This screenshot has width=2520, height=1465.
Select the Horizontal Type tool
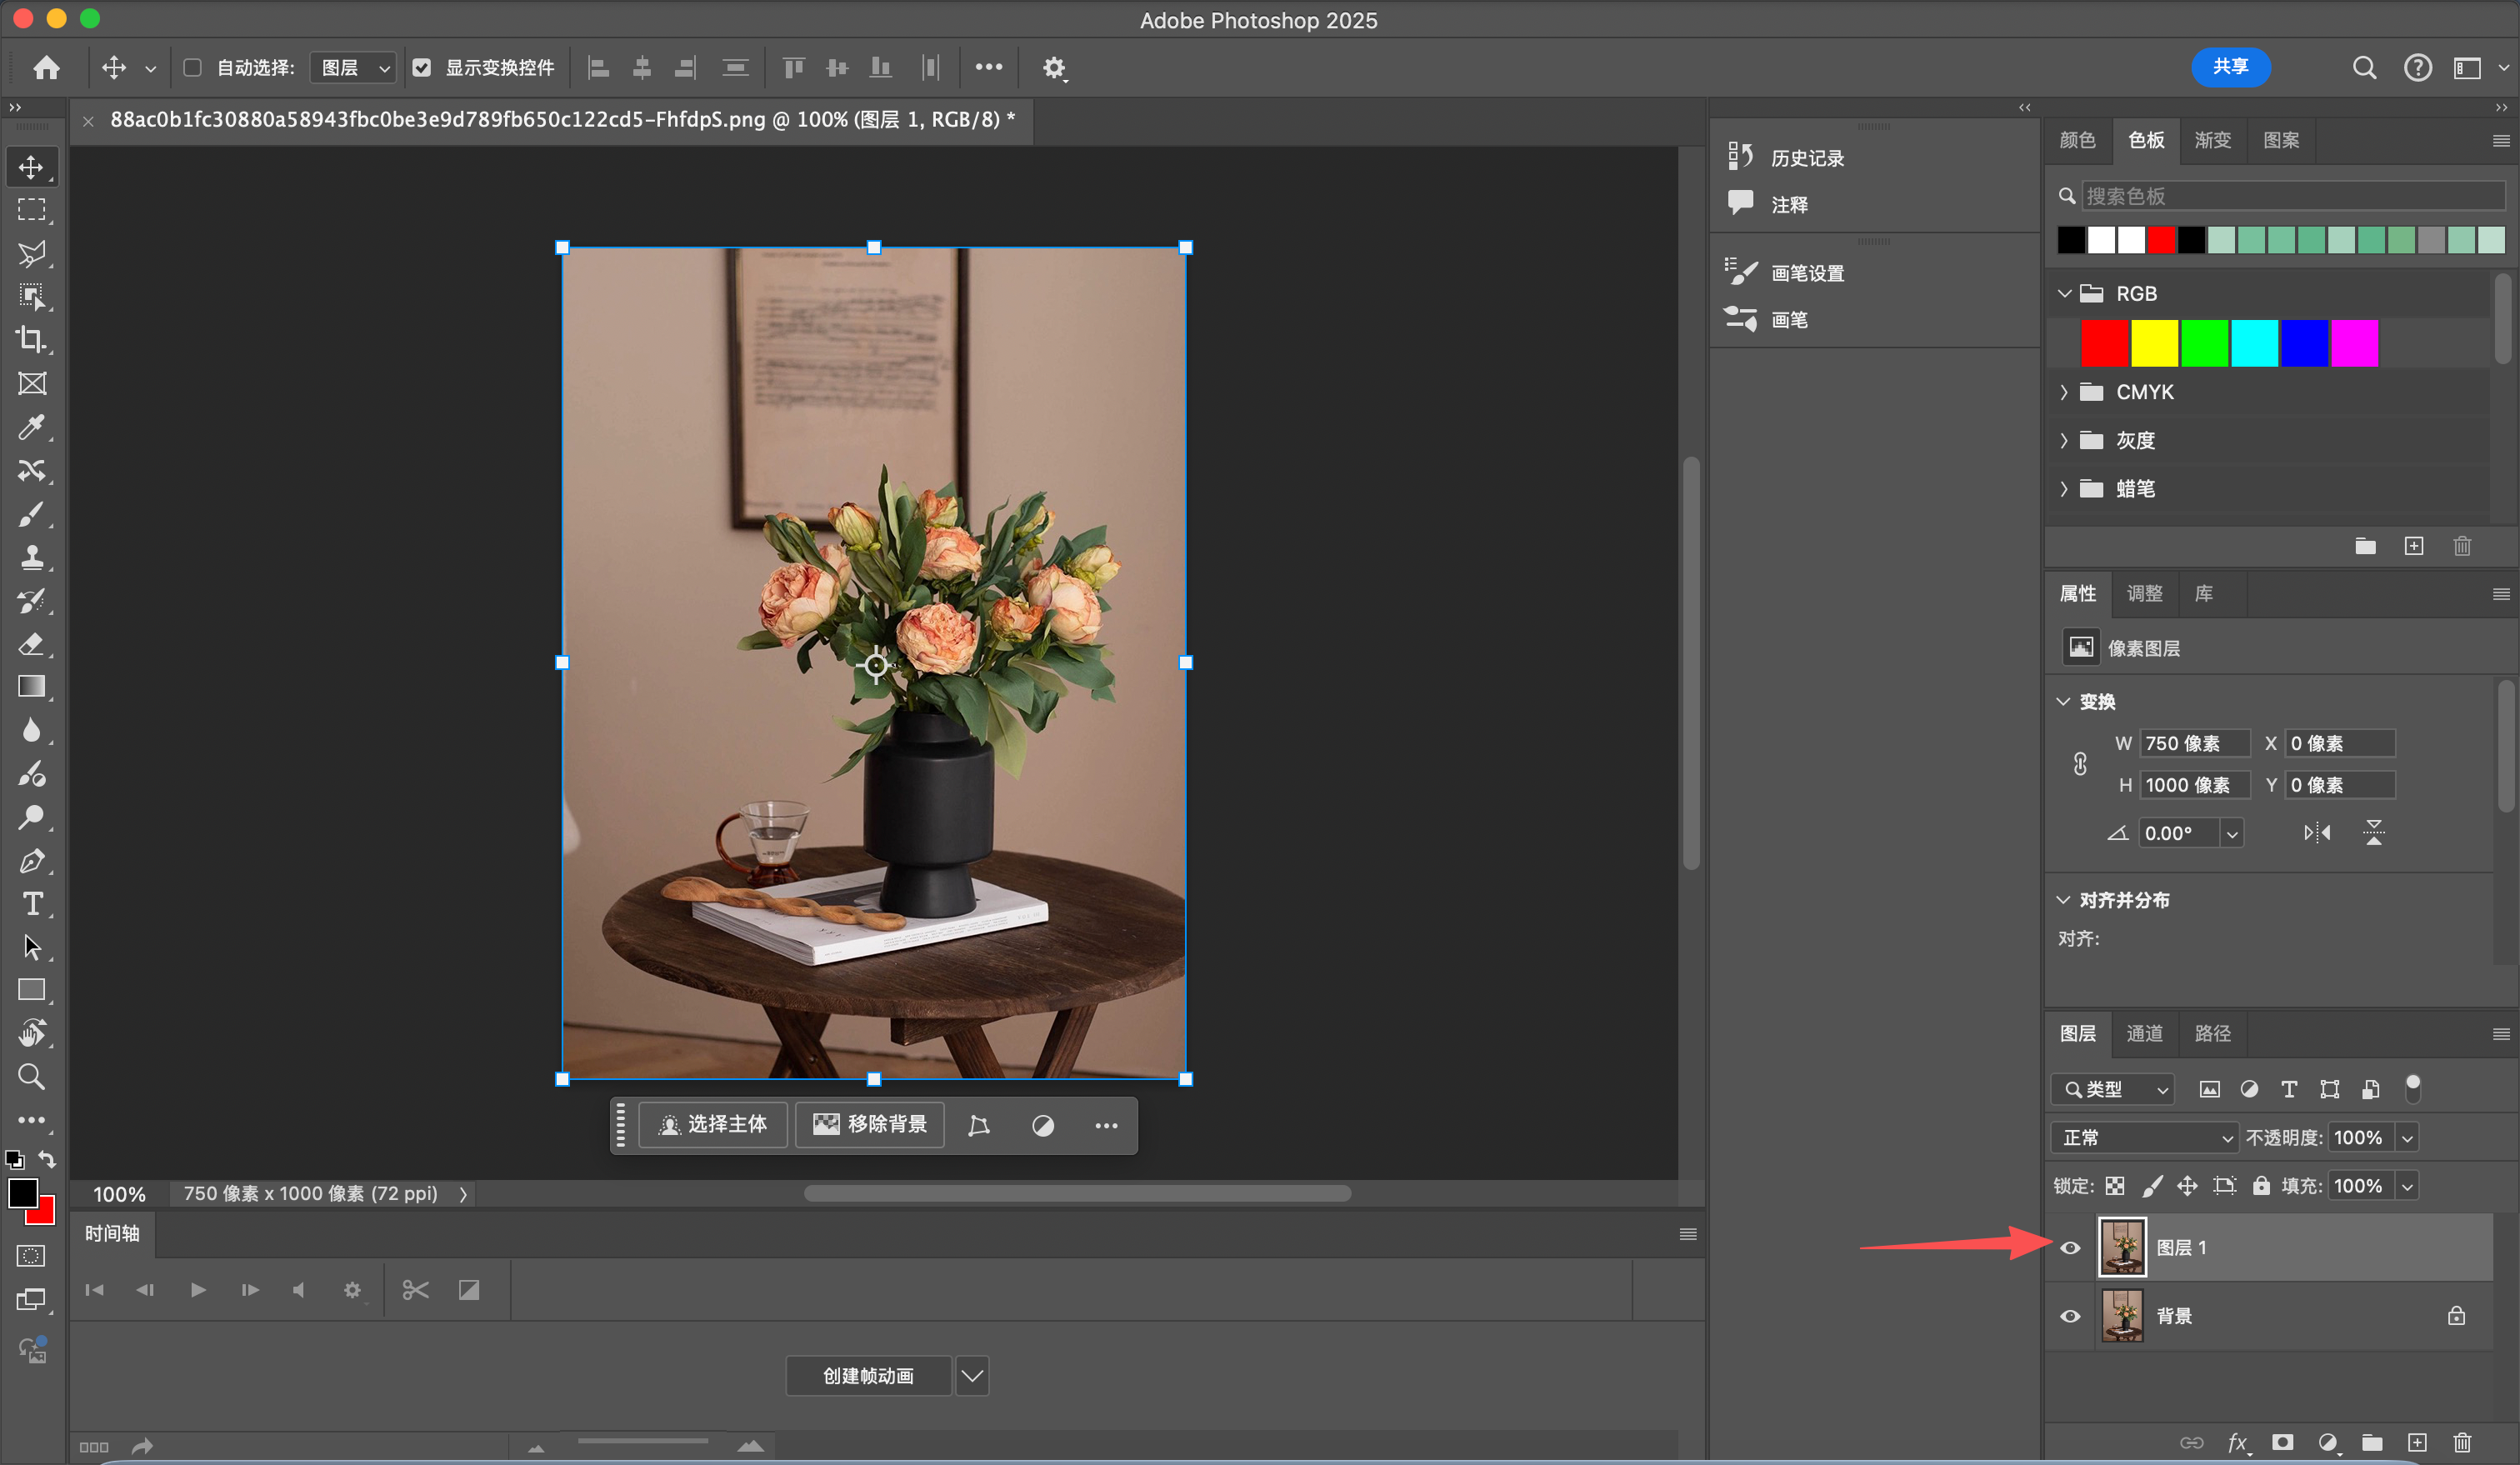[x=31, y=904]
